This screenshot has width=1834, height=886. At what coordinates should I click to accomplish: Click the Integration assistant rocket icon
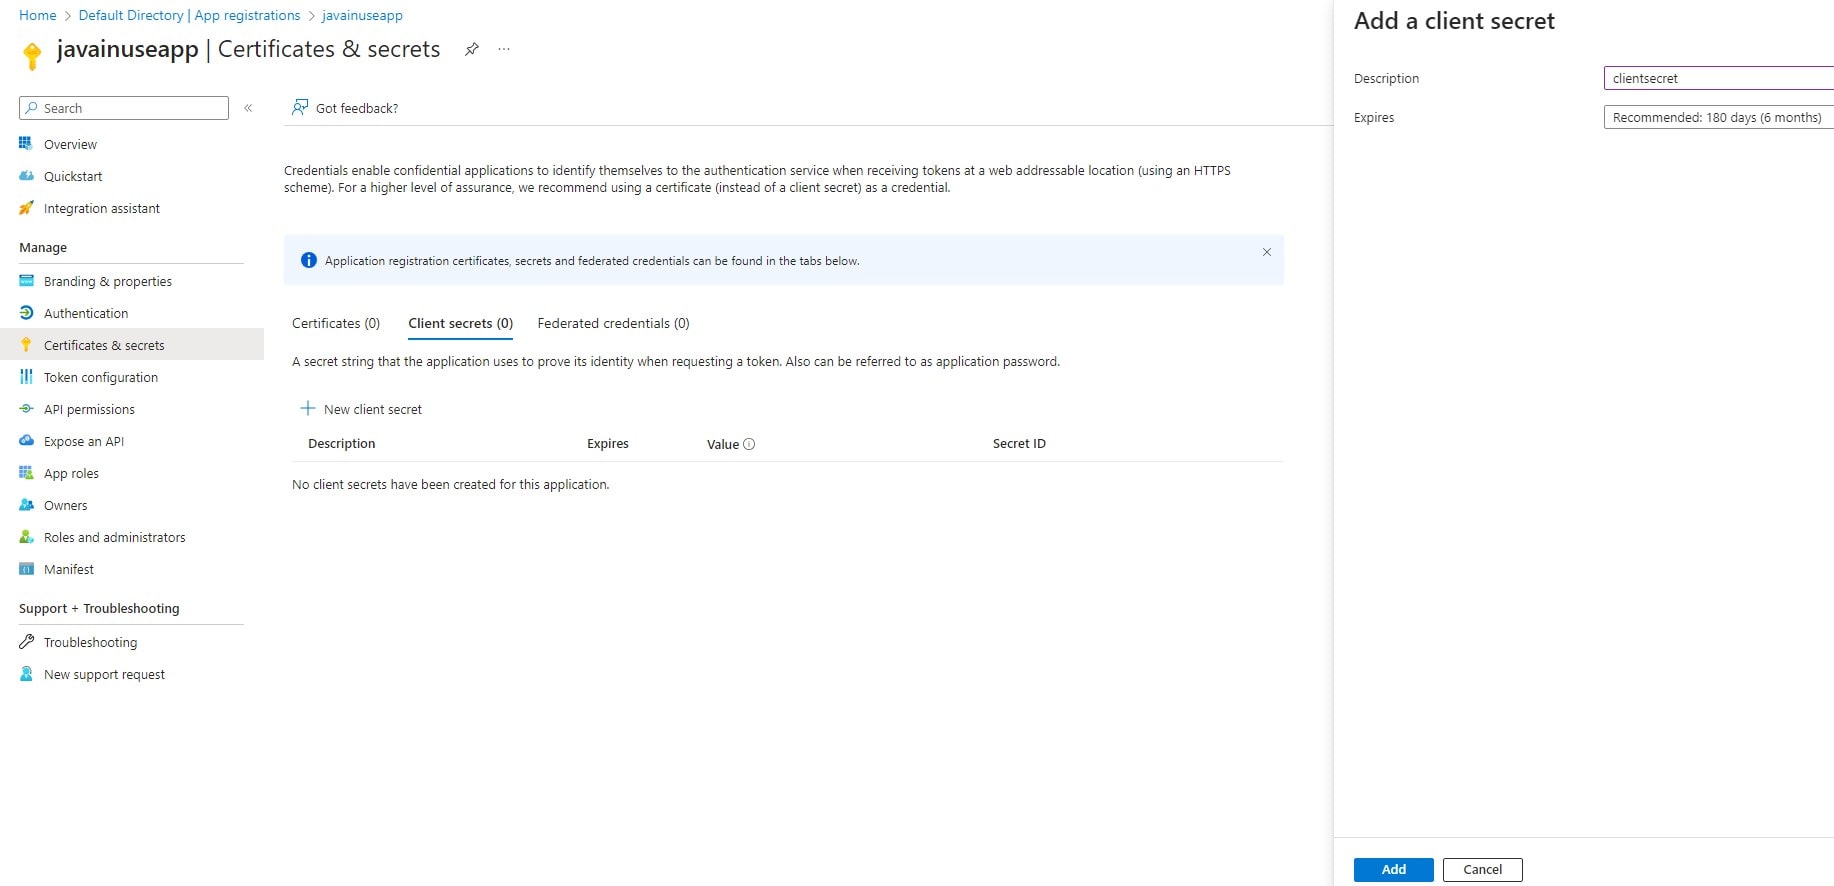tap(26, 208)
